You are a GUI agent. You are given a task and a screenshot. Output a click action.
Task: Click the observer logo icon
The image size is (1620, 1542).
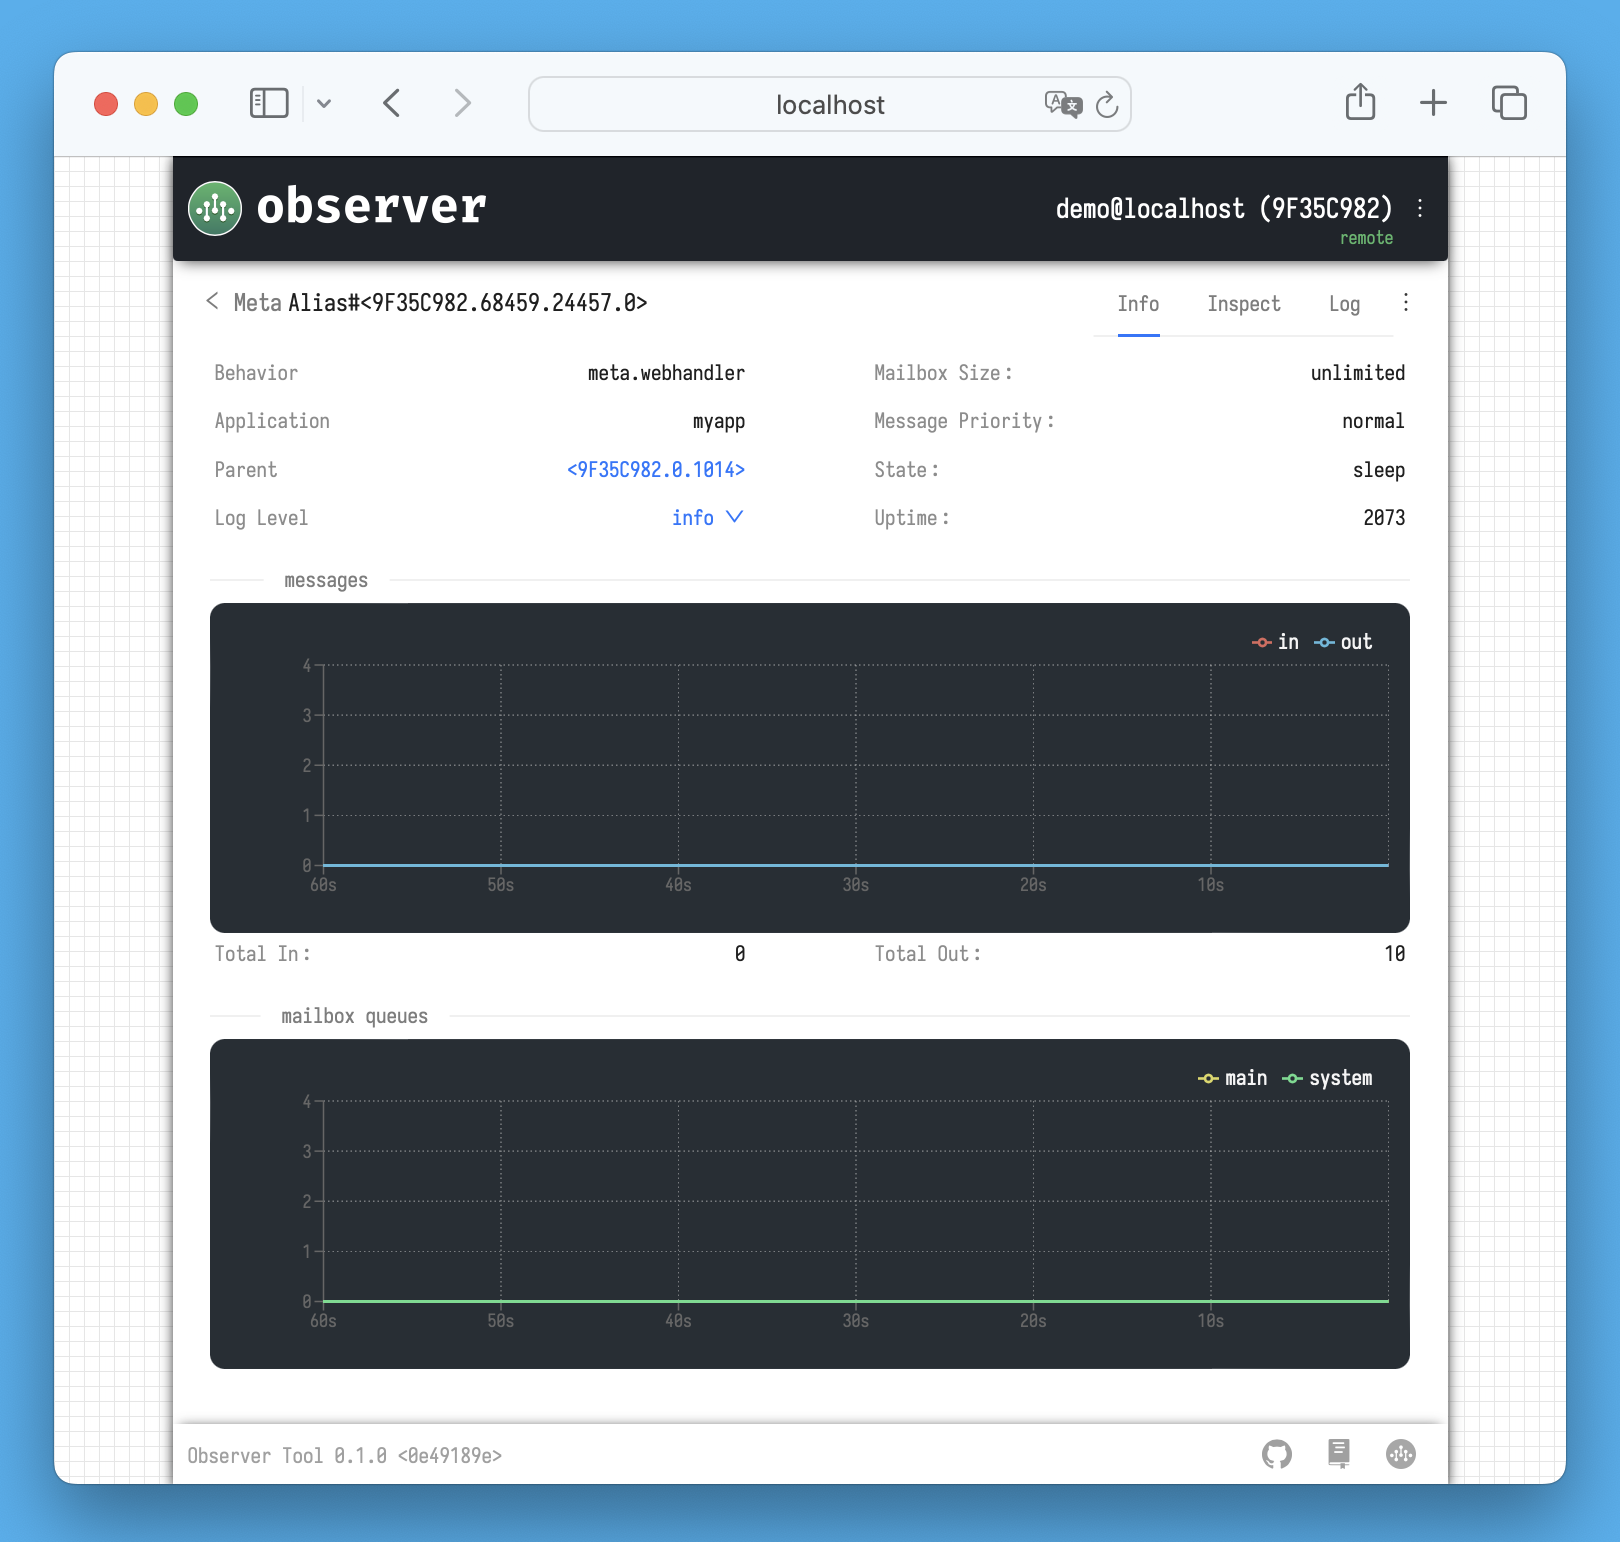tap(215, 208)
